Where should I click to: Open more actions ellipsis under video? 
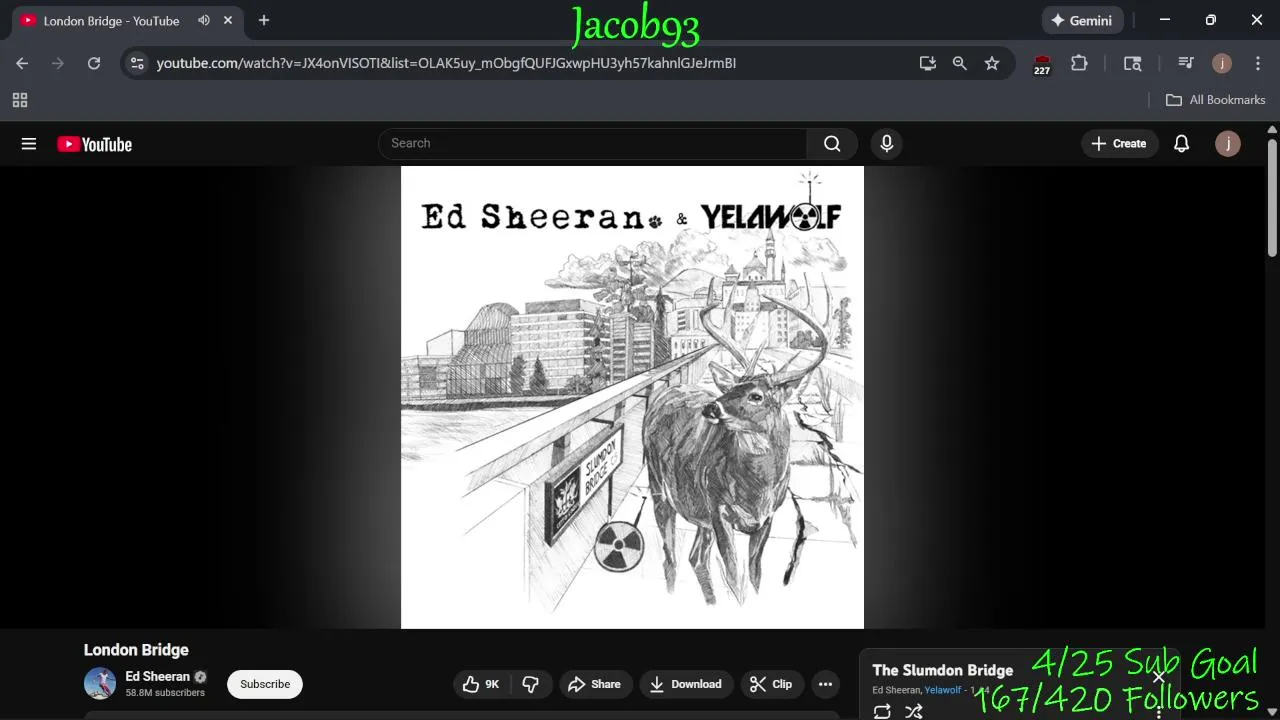click(x=825, y=684)
